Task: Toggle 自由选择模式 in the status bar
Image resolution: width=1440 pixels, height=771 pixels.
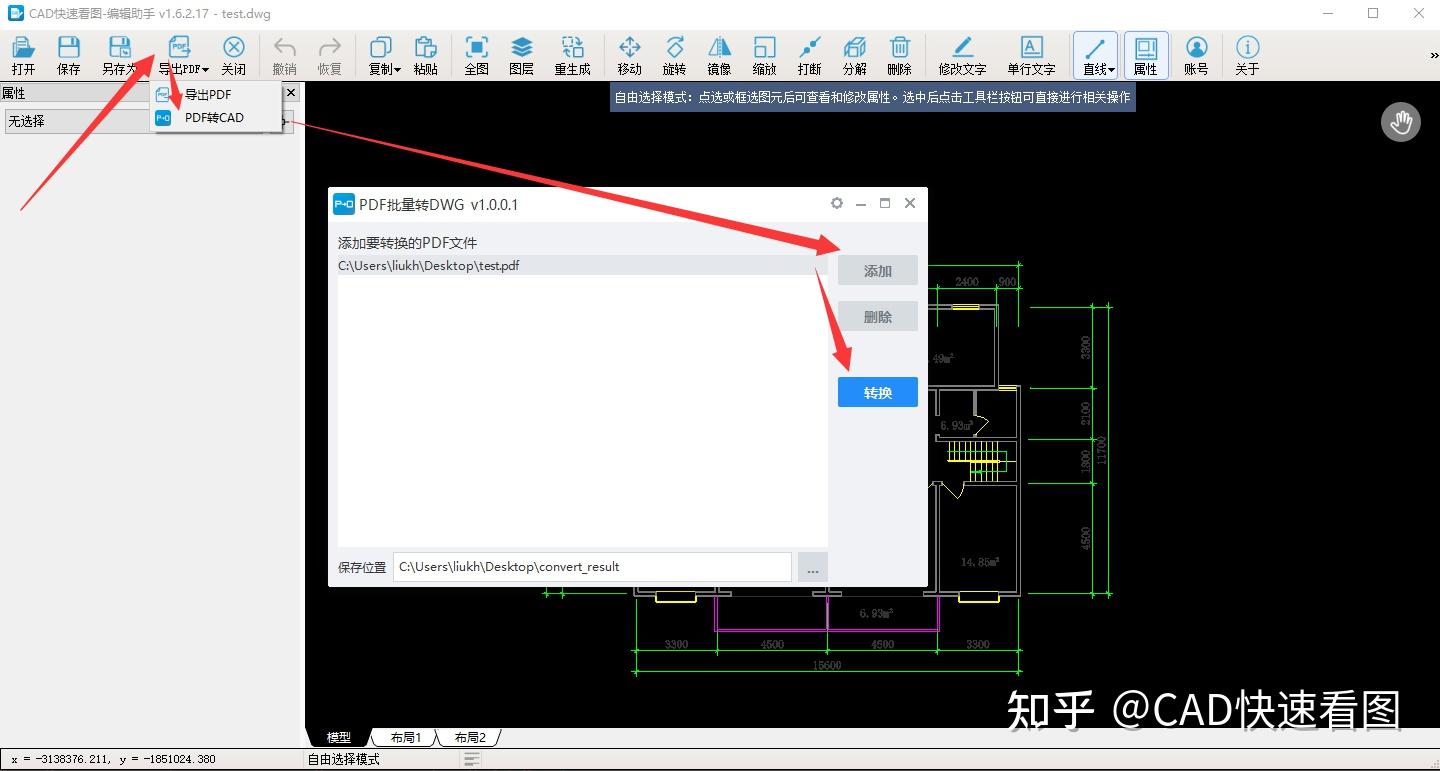Action: (x=342, y=759)
